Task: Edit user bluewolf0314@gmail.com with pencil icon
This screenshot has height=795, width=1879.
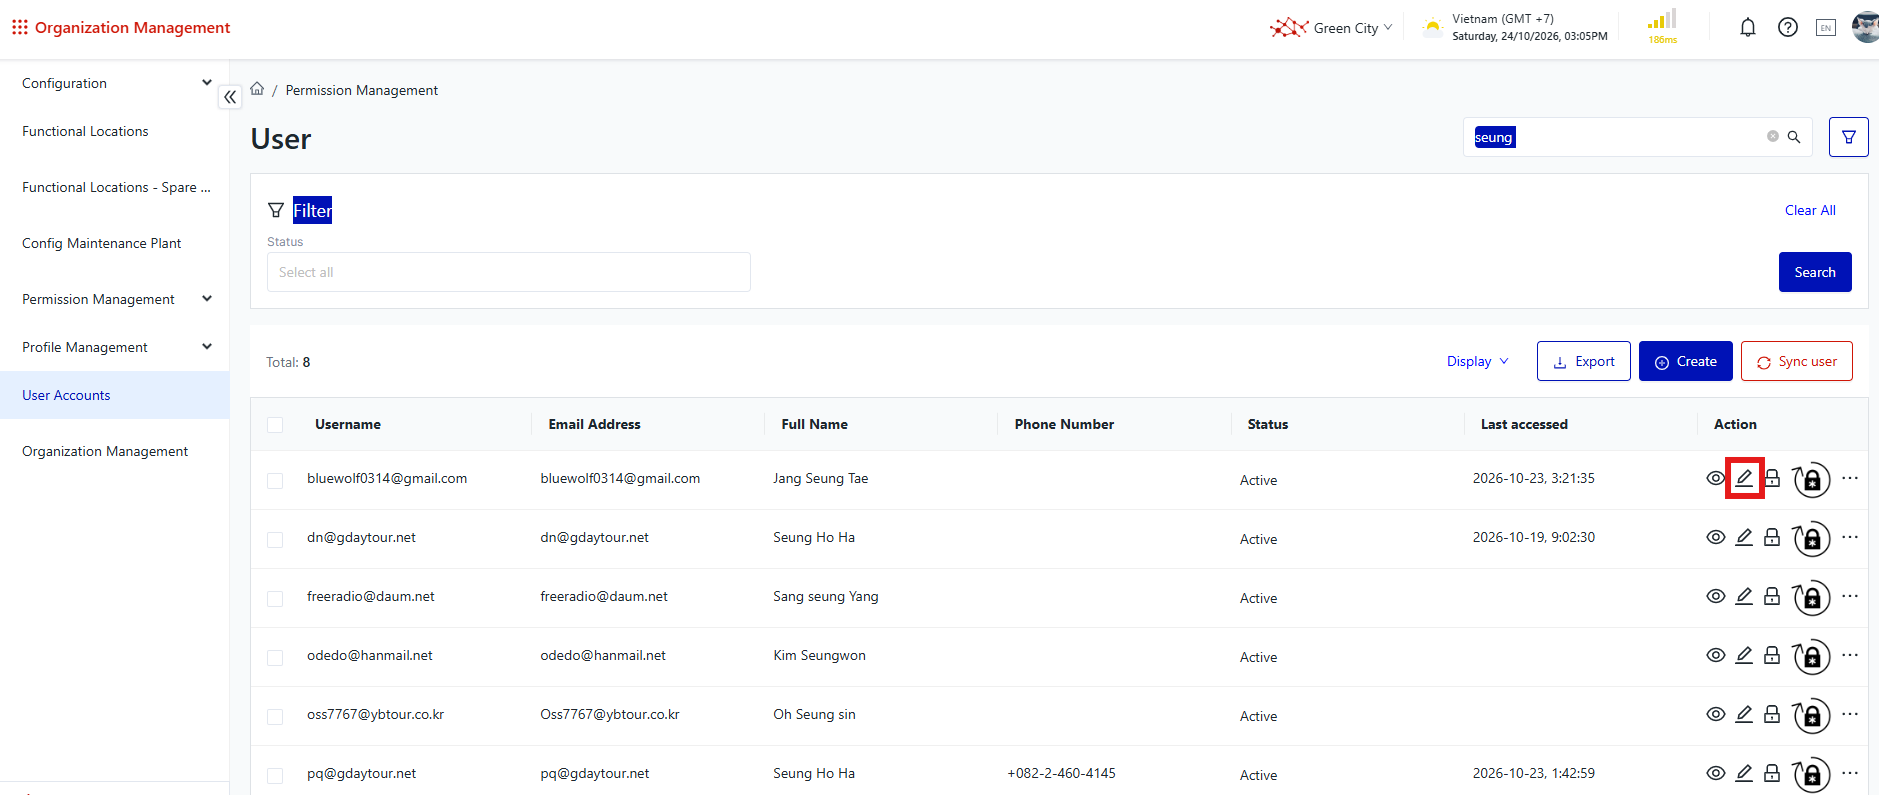Action: click(x=1744, y=478)
